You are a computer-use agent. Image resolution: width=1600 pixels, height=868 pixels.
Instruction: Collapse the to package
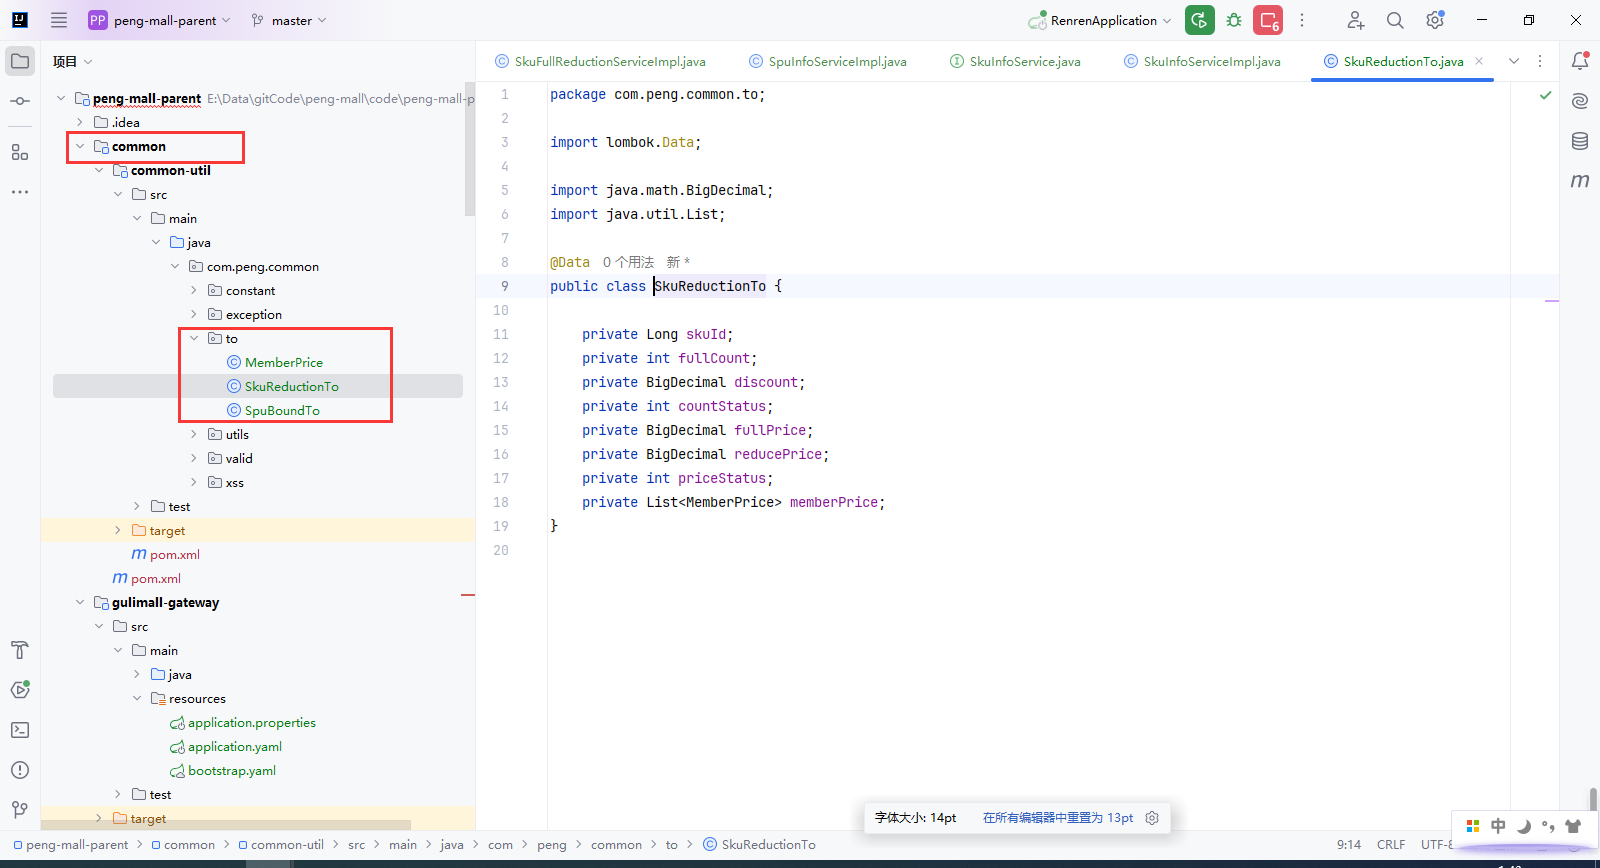tap(194, 338)
